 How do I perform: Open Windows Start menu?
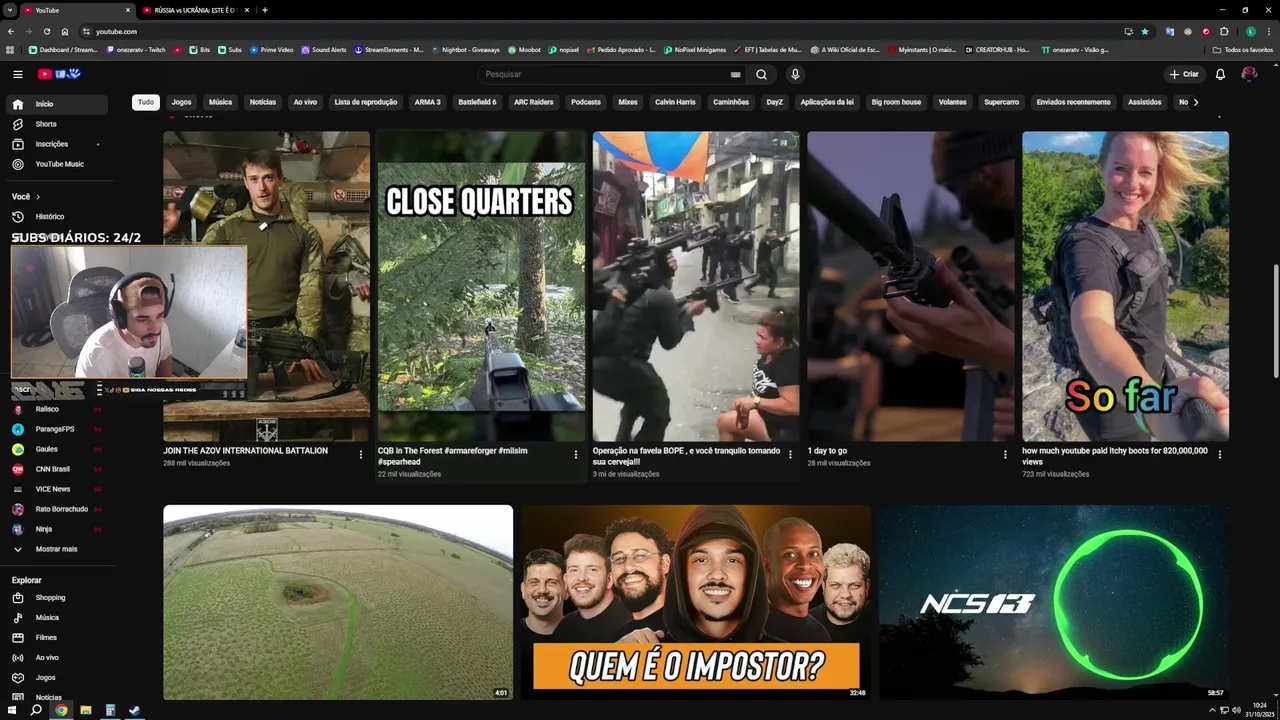click(x=12, y=710)
